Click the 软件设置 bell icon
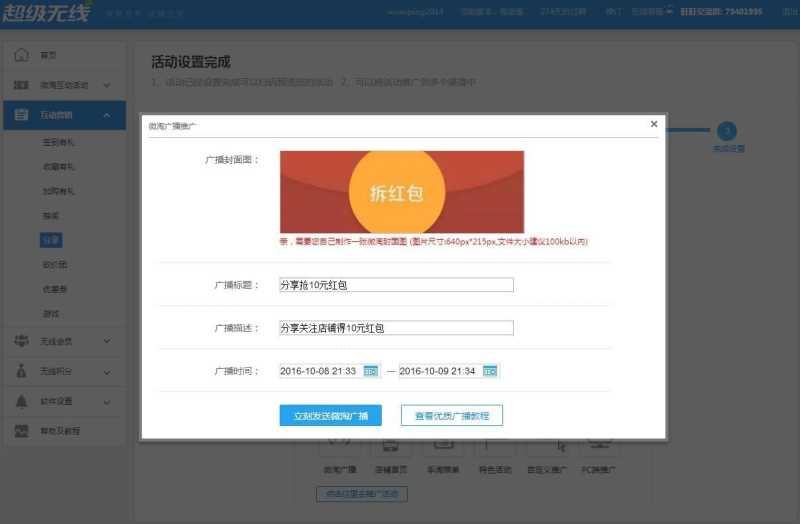The width and height of the screenshot is (800, 524). click(21, 401)
